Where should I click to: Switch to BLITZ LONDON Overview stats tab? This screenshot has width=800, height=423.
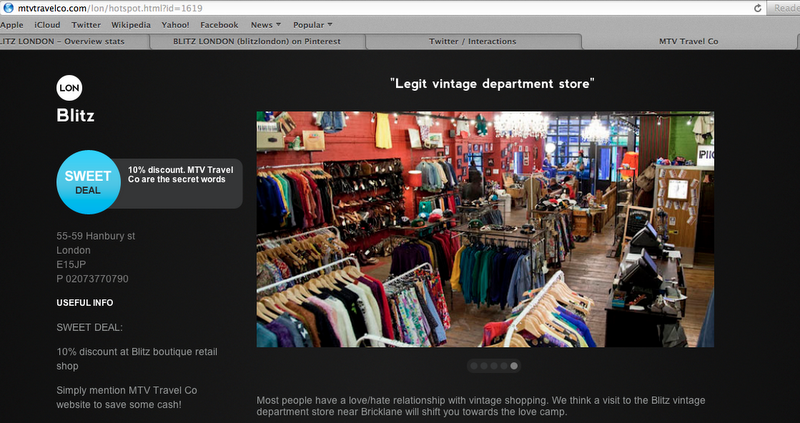(74, 41)
